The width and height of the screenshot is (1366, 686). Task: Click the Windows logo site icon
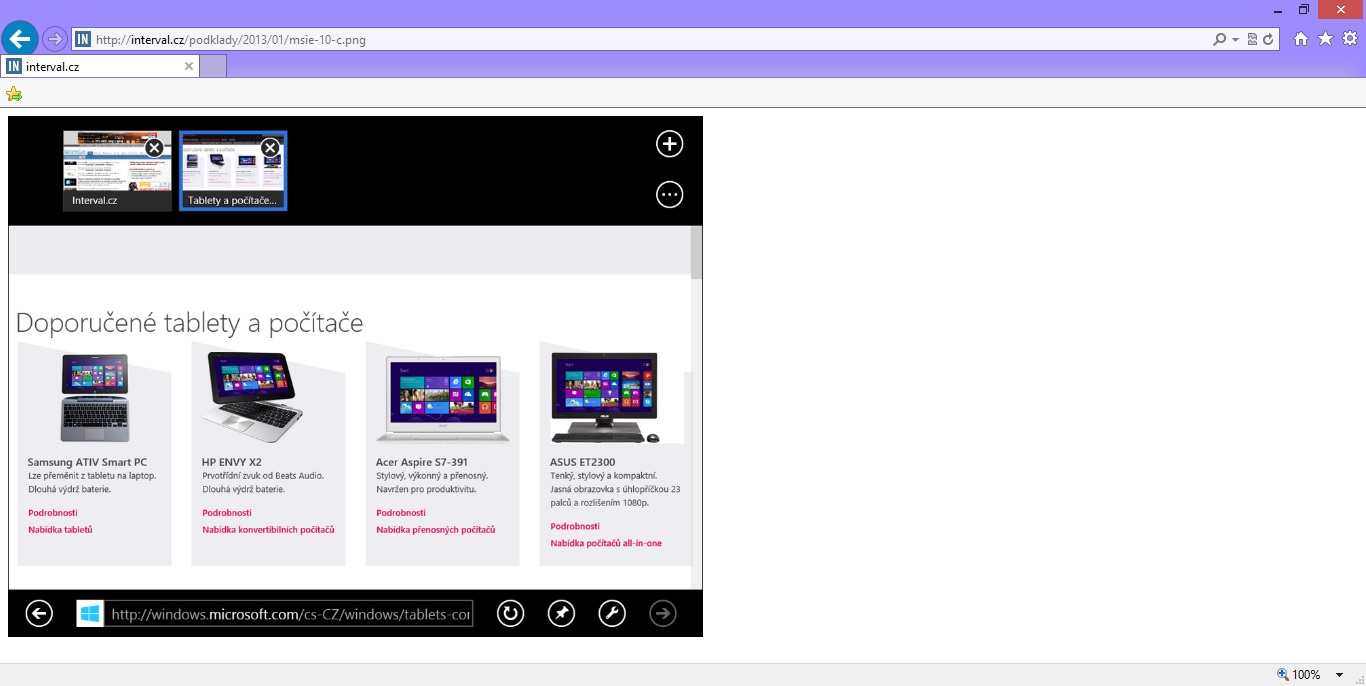(x=90, y=613)
